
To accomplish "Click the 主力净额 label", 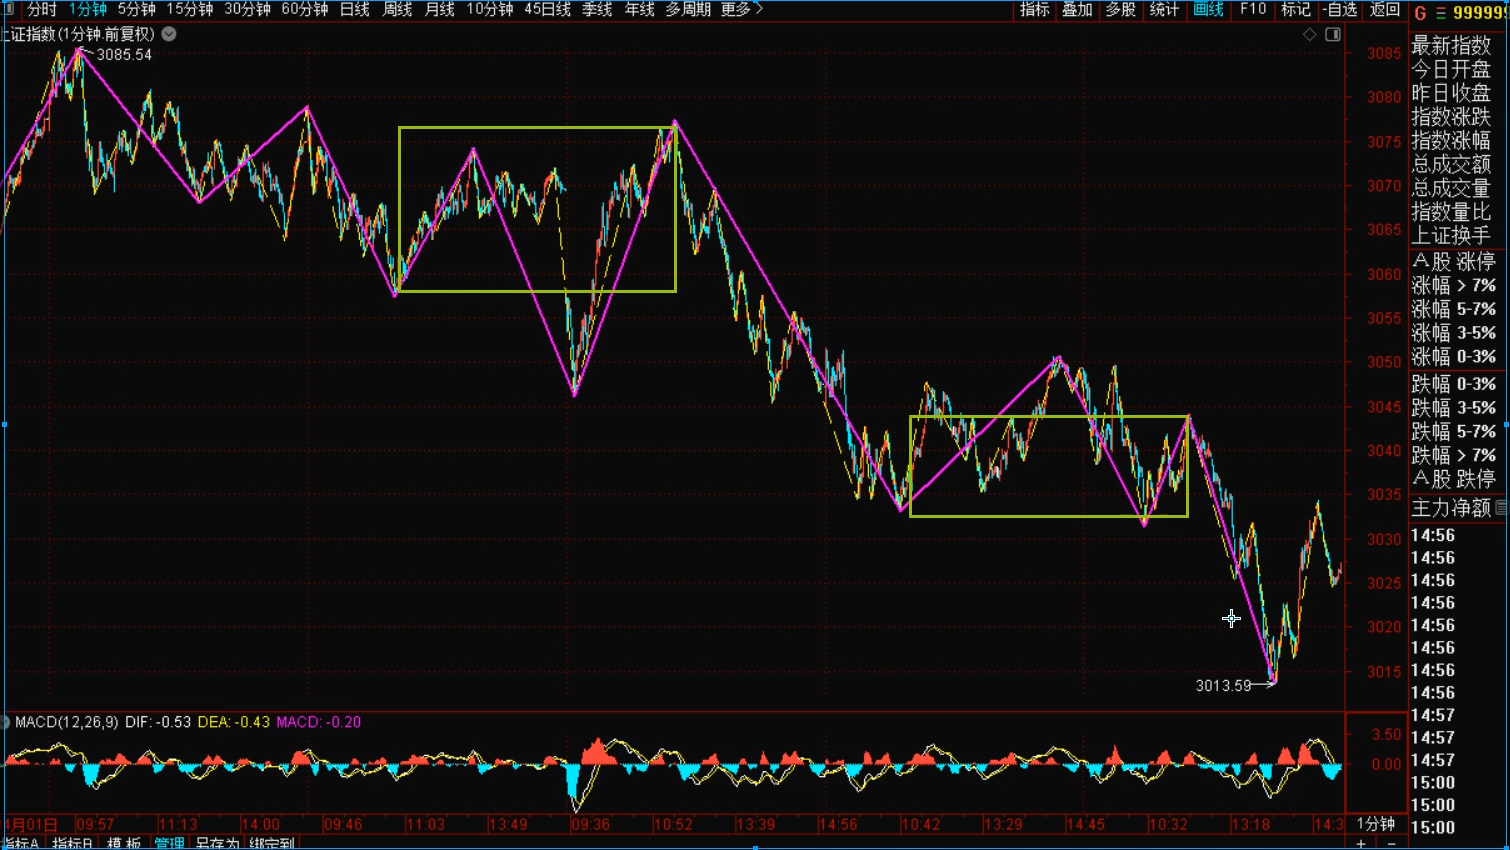I will pos(1451,508).
